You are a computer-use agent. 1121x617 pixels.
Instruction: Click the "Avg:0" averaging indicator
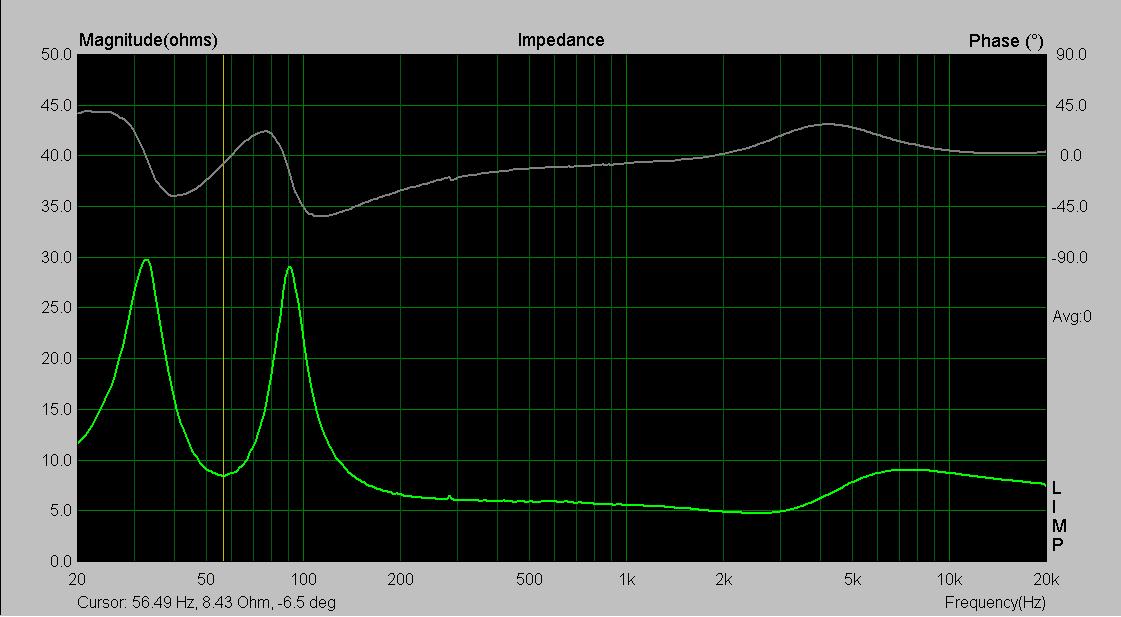point(1072,316)
